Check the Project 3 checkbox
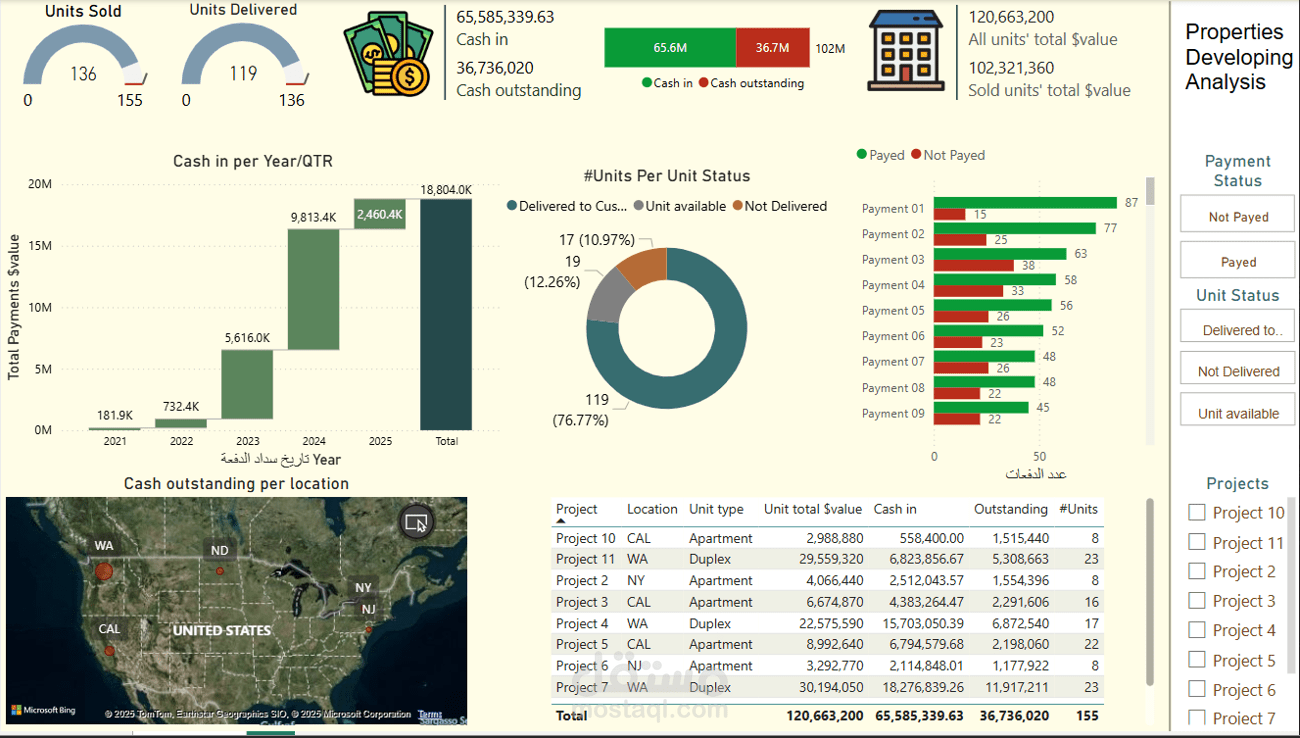This screenshot has height=738, width=1300. click(1197, 601)
